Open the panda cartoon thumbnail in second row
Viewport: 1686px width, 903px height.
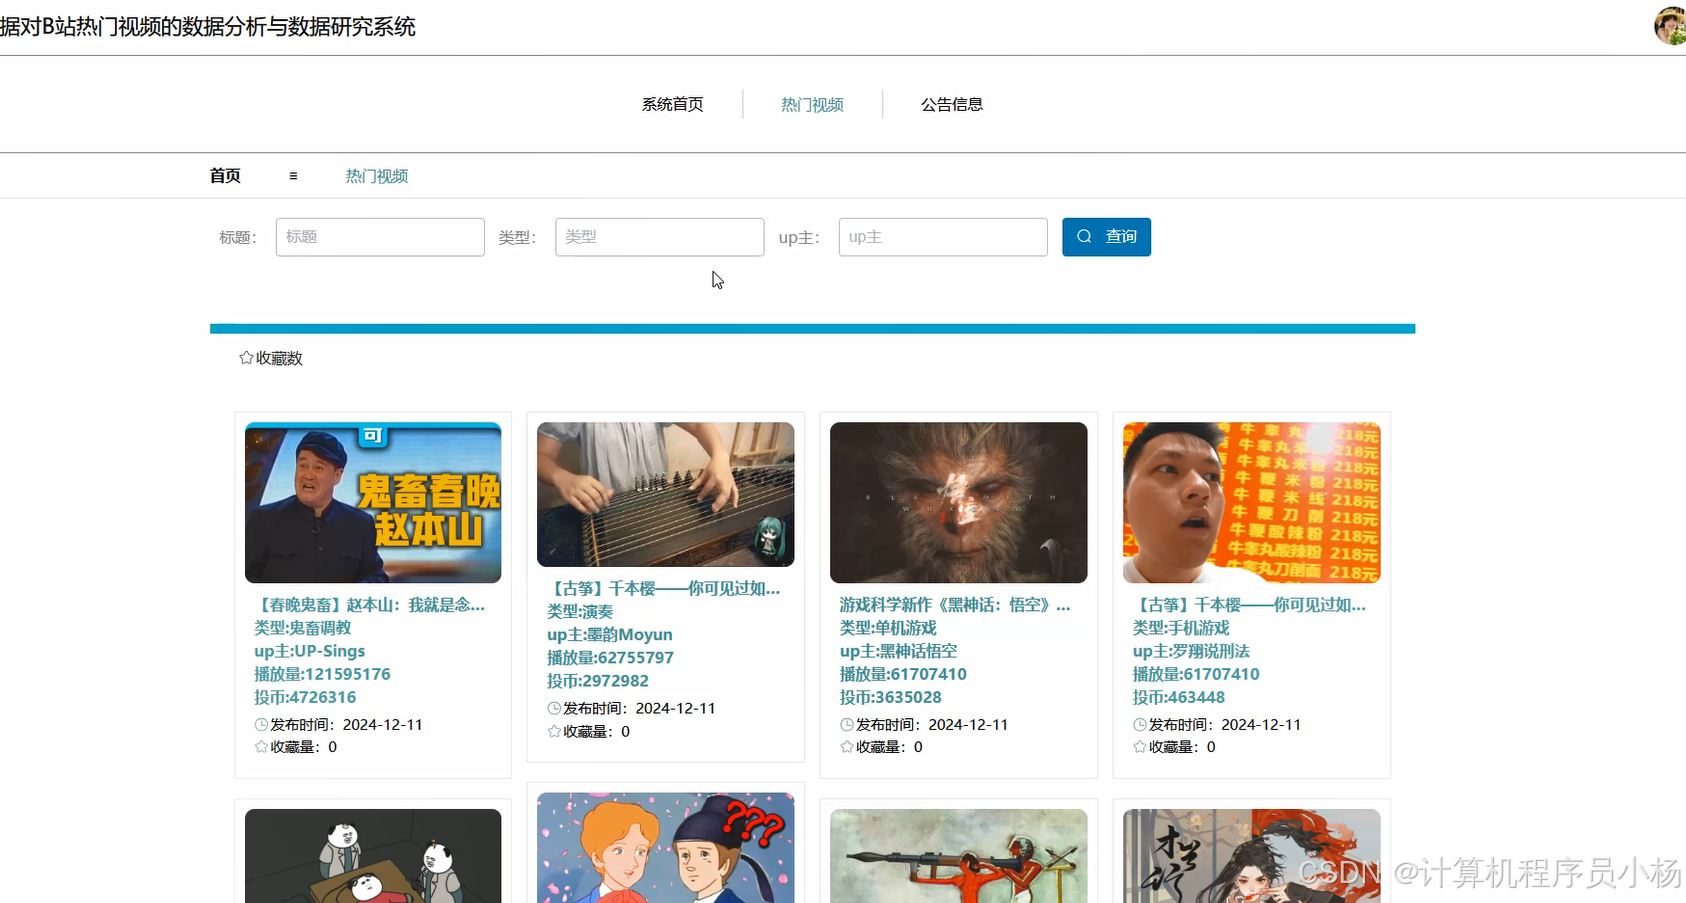[373, 856]
